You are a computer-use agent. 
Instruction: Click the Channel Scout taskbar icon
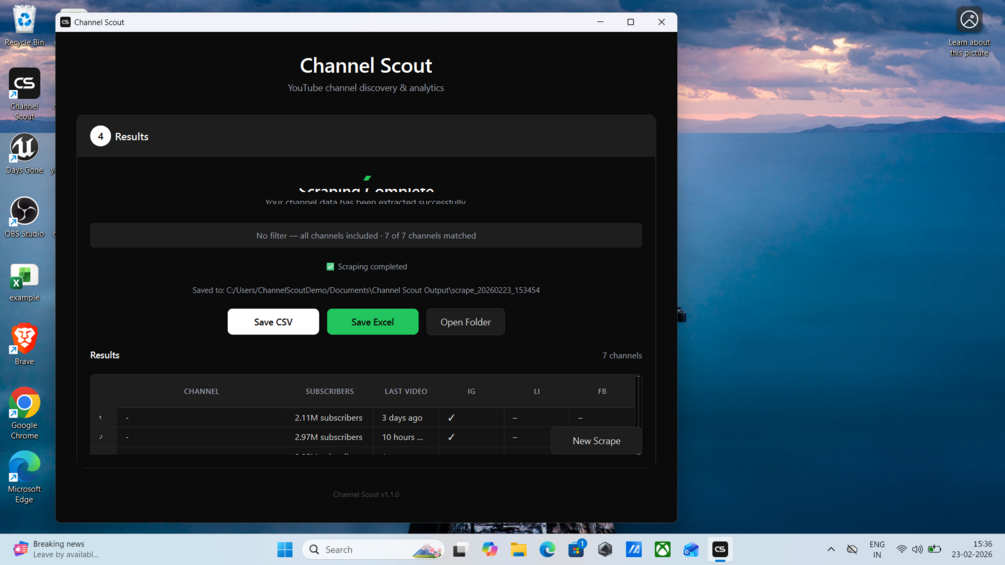click(x=720, y=550)
